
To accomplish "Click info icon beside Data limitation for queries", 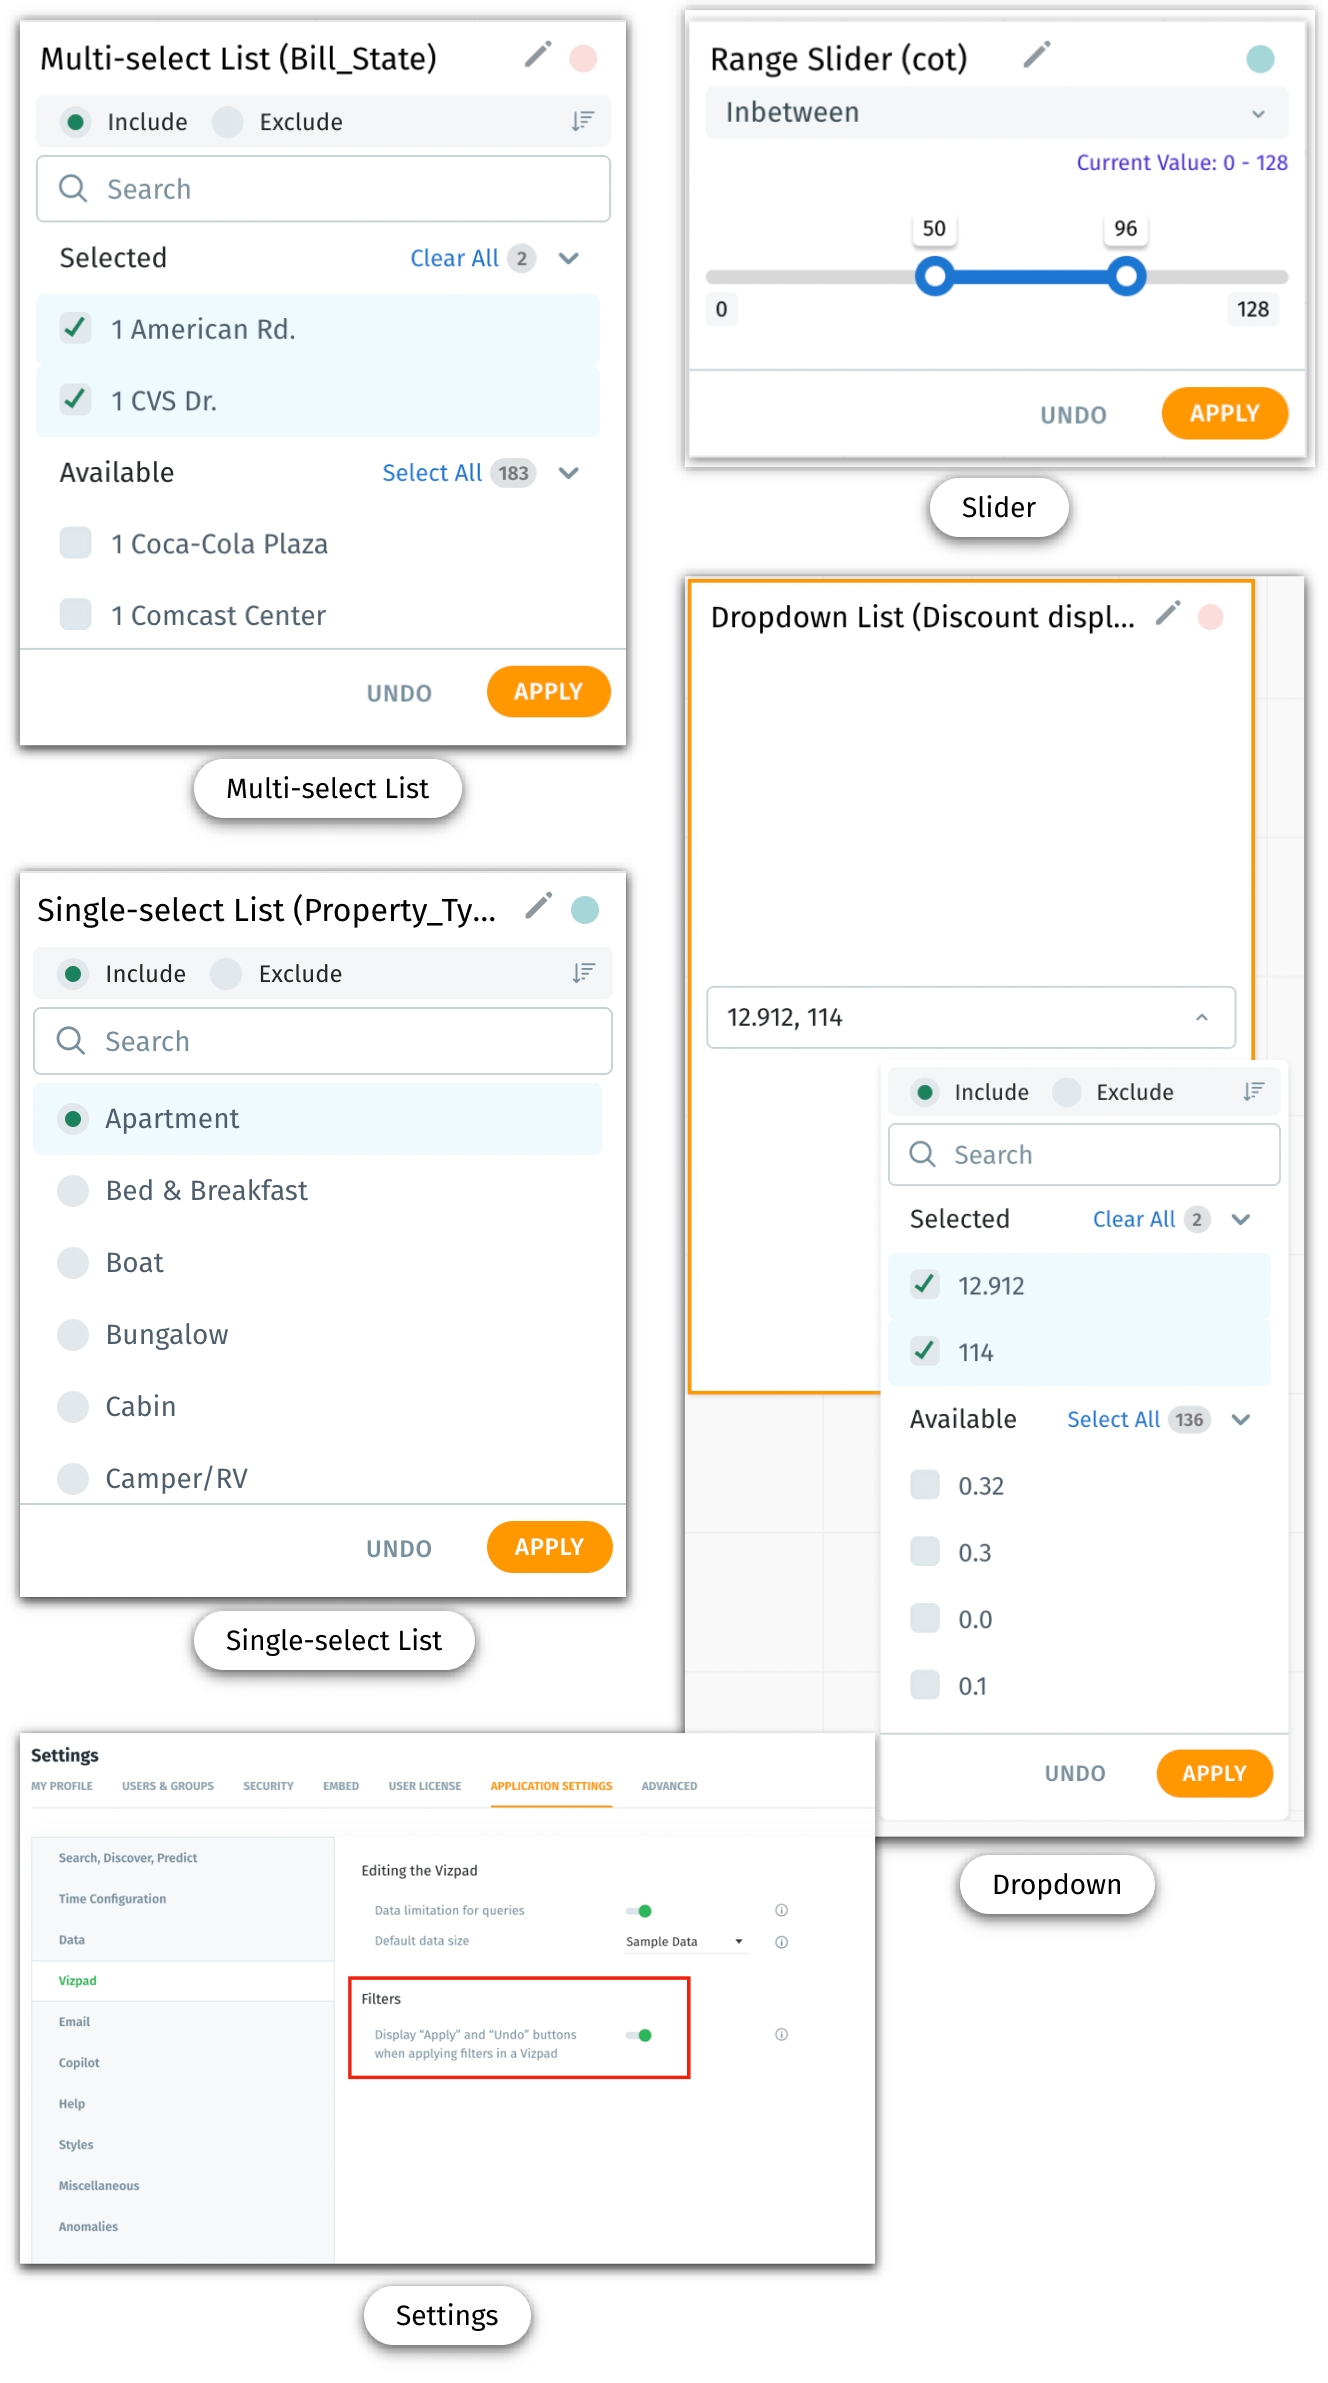I will 782,1910.
